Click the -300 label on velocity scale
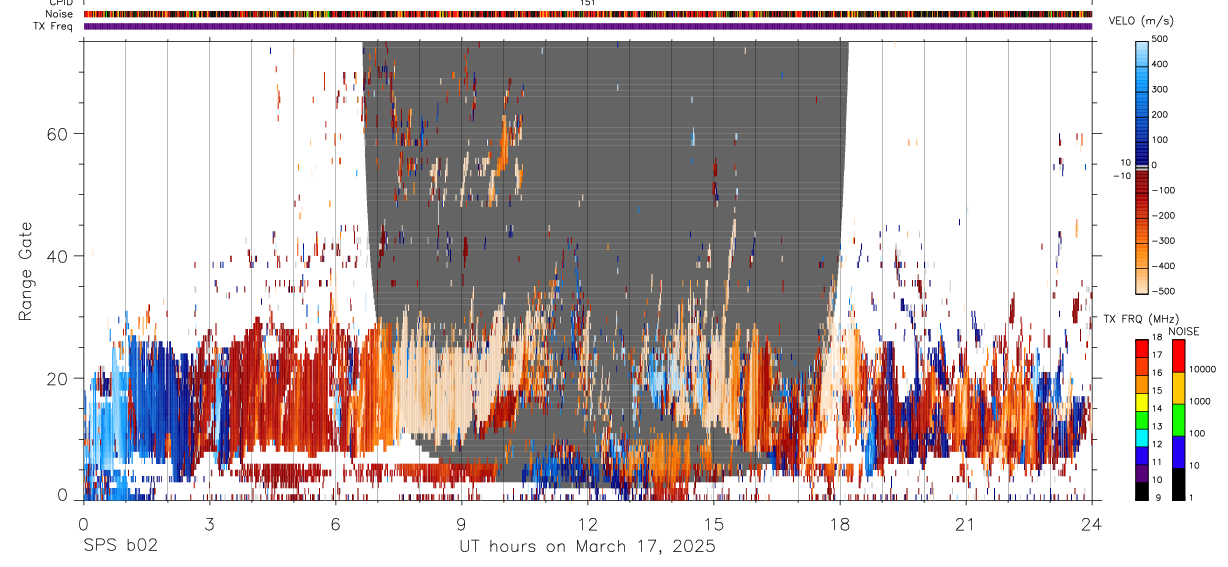1228x567 pixels. coord(1165,241)
